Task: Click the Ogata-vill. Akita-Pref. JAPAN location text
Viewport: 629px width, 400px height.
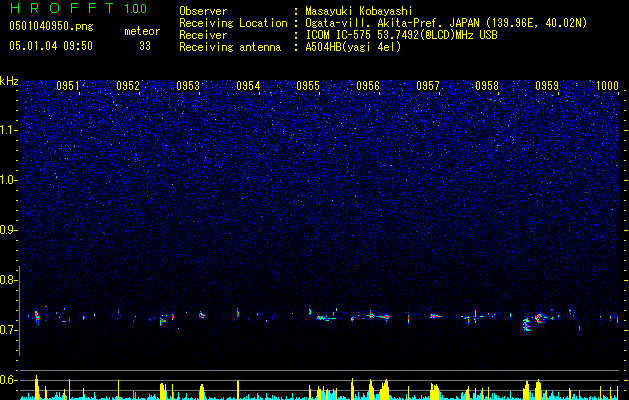Action: point(446,23)
